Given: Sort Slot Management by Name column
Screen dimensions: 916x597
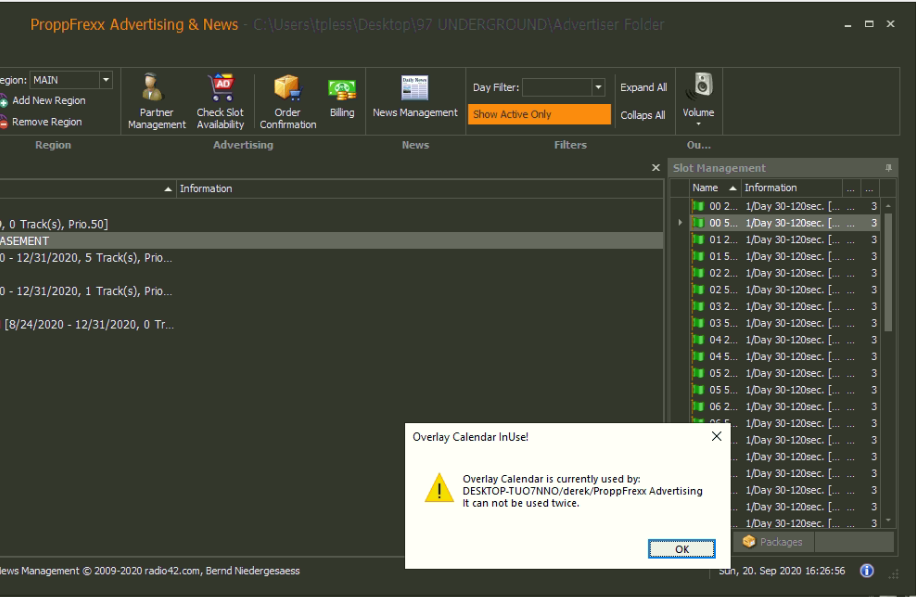Looking at the screenshot, I should [715, 188].
